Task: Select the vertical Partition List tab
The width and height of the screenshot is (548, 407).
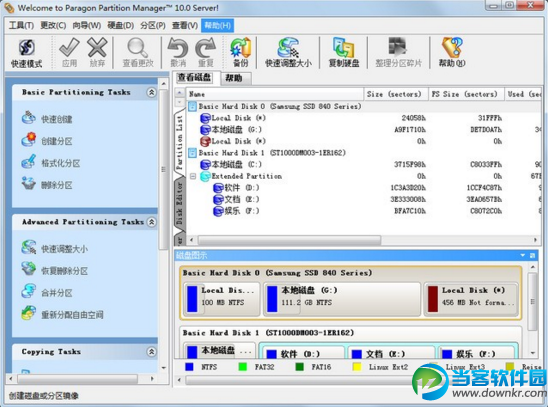Action: click(179, 142)
